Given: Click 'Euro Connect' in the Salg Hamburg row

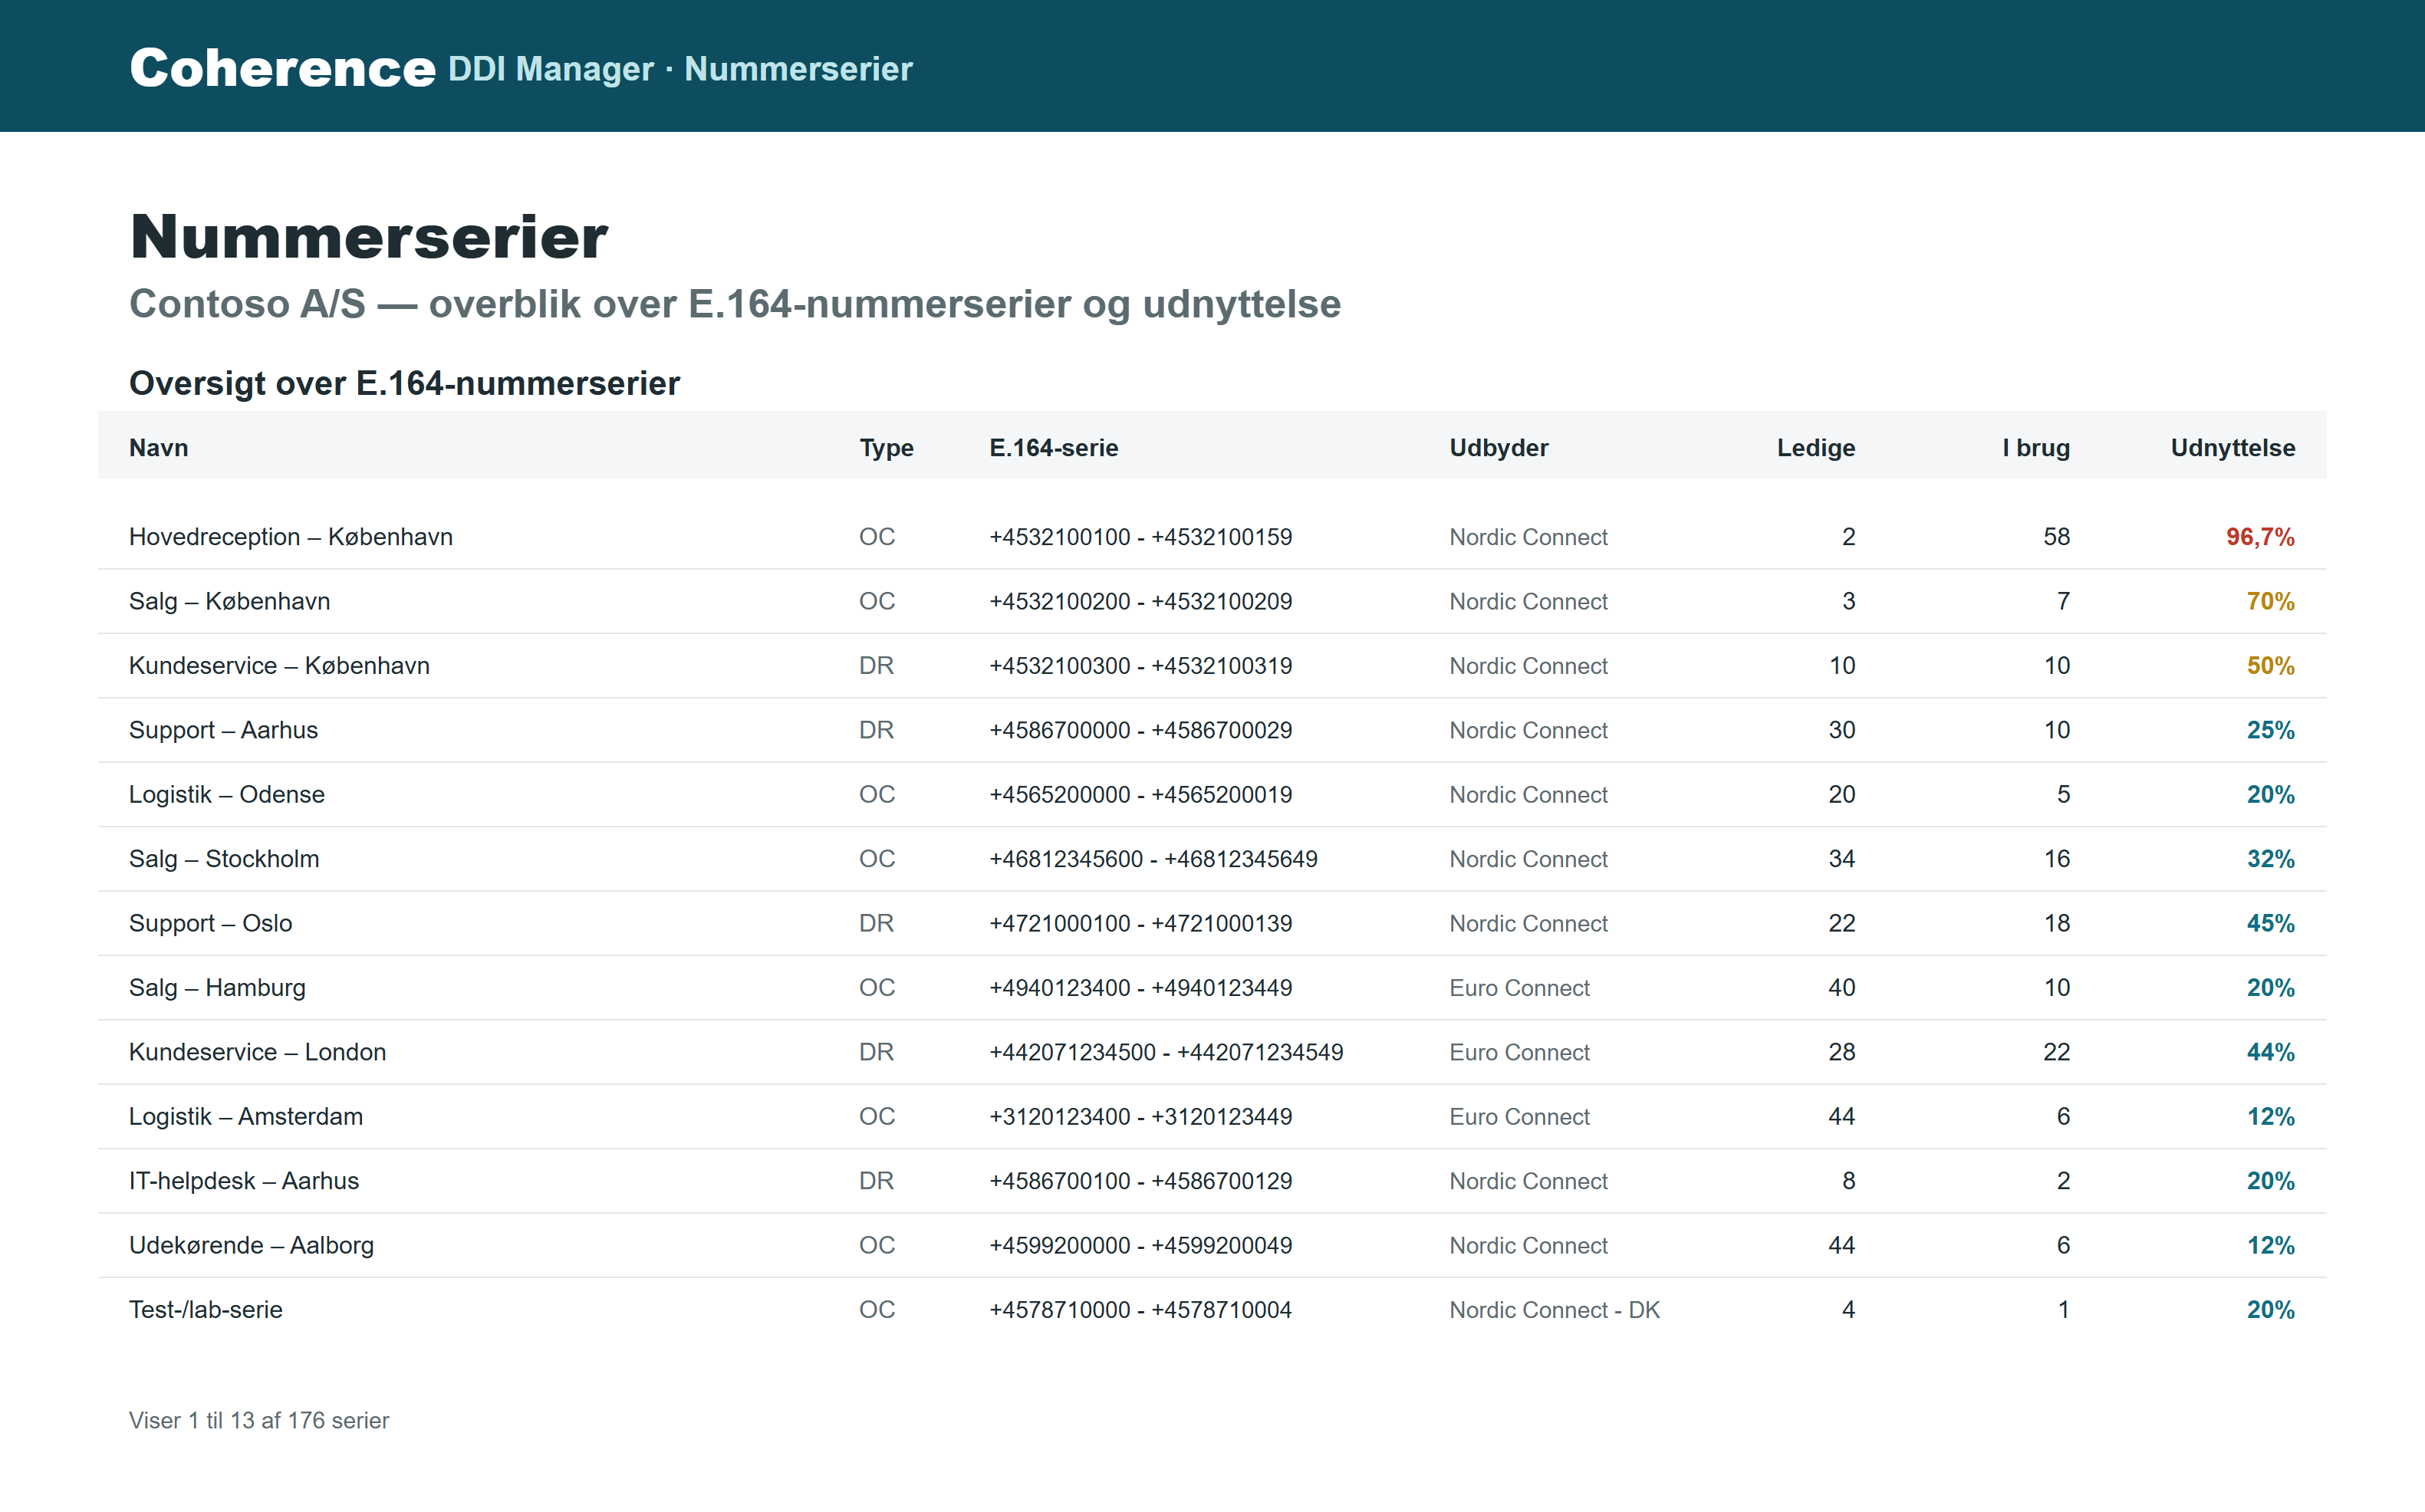Looking at the screenshot, I should tap(1519, 987).
